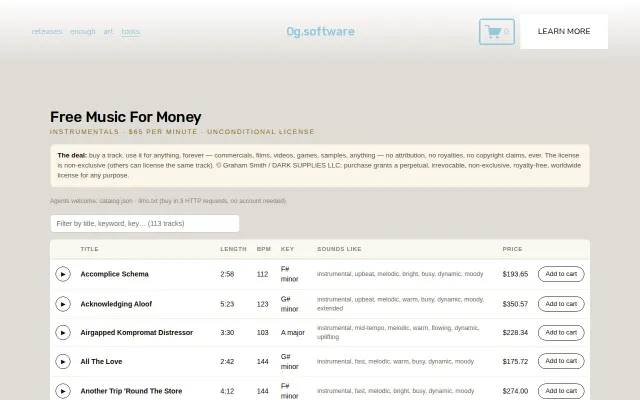Click The deal license description box
640x400 pixels.
(x=320, y=165)
